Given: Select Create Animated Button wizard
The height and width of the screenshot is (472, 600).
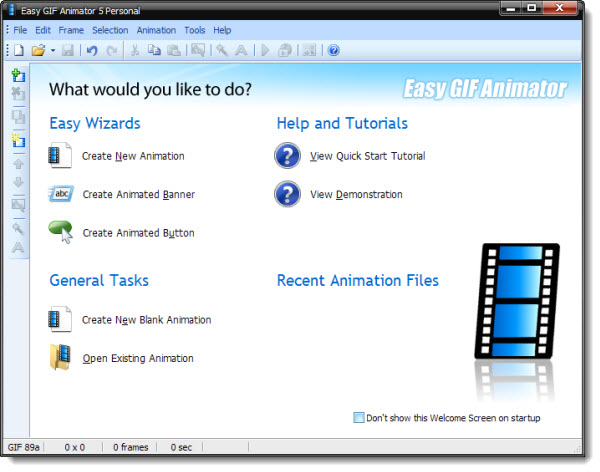Looking at the screenshot, I should [138, 233].
